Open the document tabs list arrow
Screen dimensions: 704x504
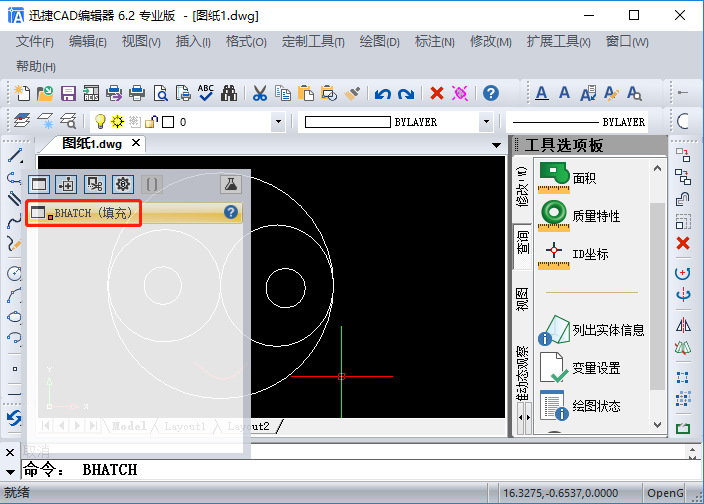click(x=496, y=145)
